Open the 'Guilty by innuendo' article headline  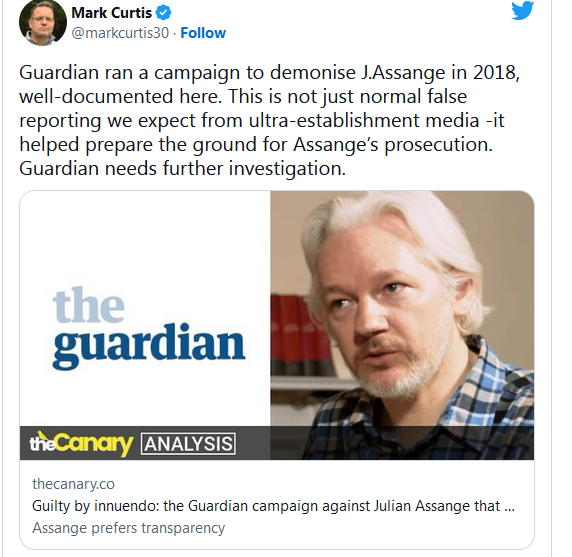click(273, 506)
